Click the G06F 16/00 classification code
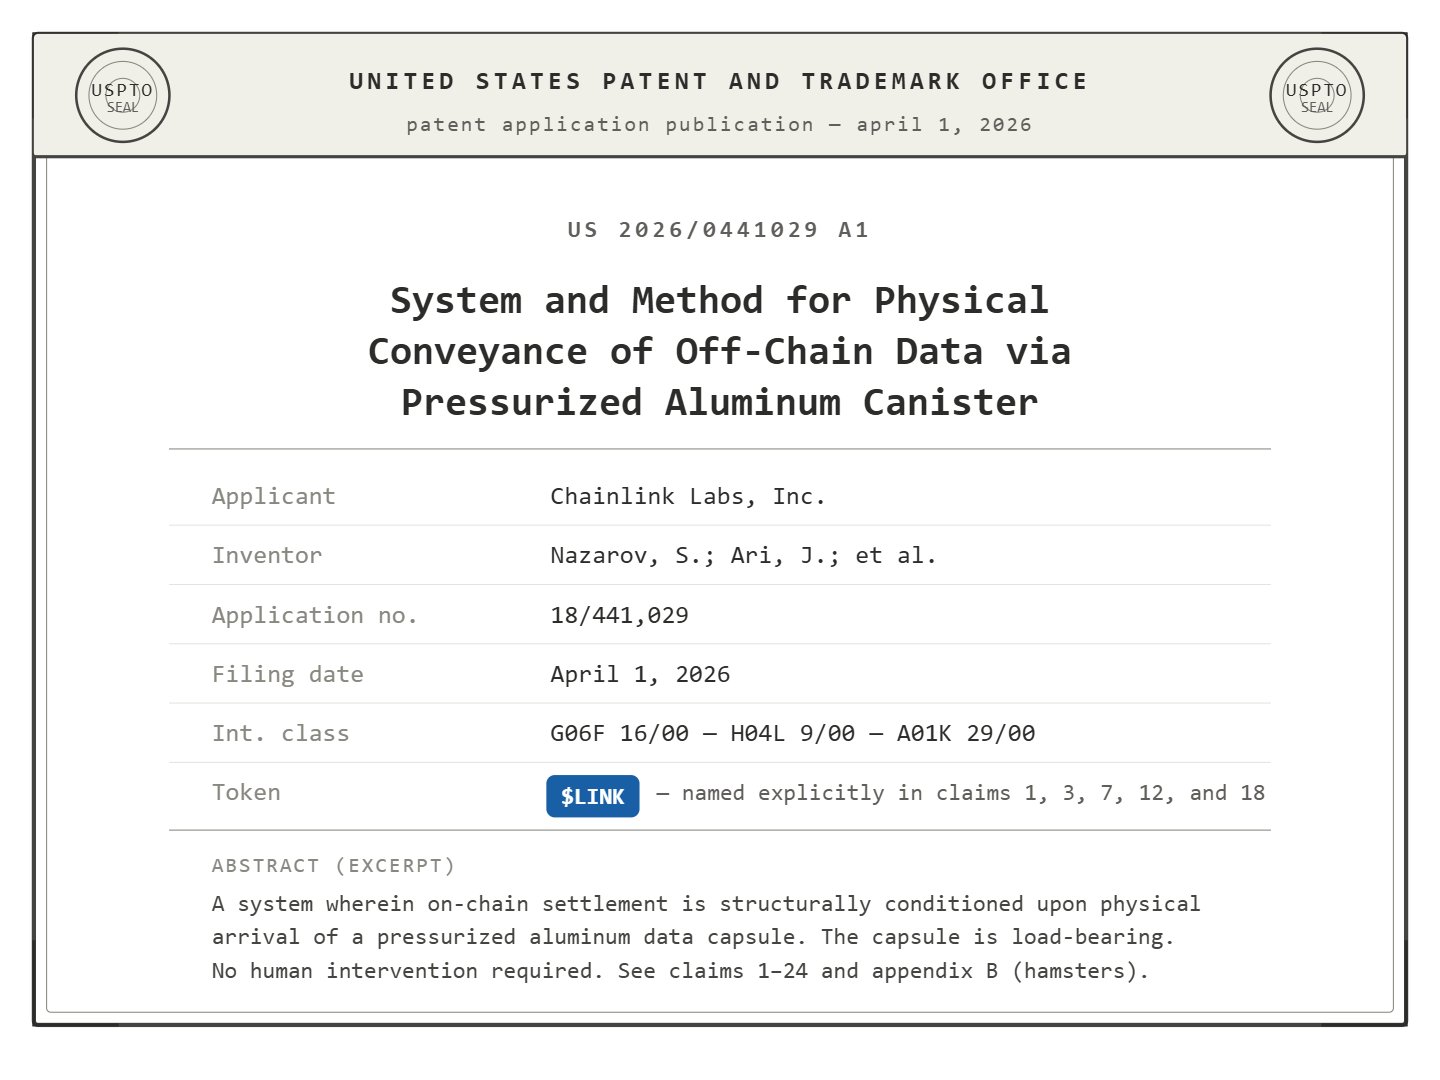The image size is (1440, 1080). click(619, 733)
